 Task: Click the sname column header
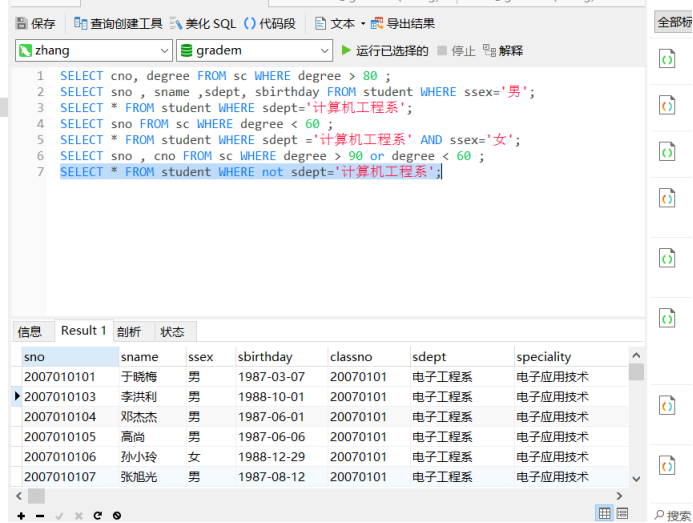point(152,357)
